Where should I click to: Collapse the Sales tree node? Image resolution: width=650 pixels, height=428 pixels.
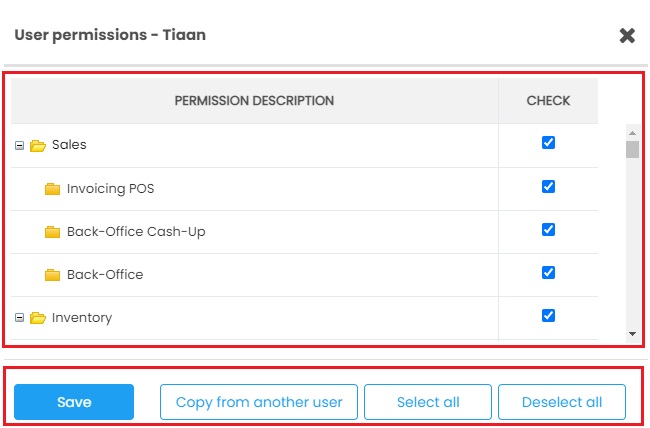click(x=19, y=146)
